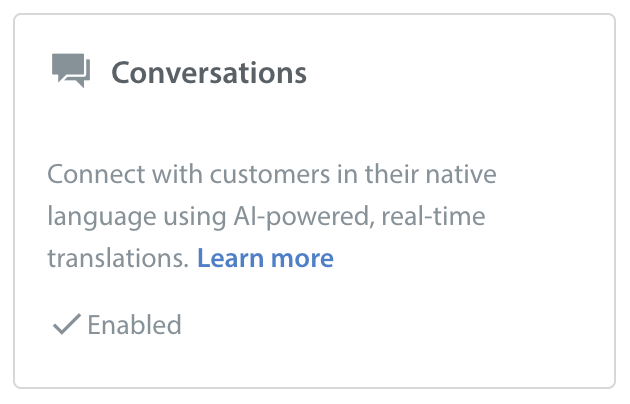Click the word 'Enabled' in the card
The height and width of the screenshot is (404, 630).
[x=134, y=324]
